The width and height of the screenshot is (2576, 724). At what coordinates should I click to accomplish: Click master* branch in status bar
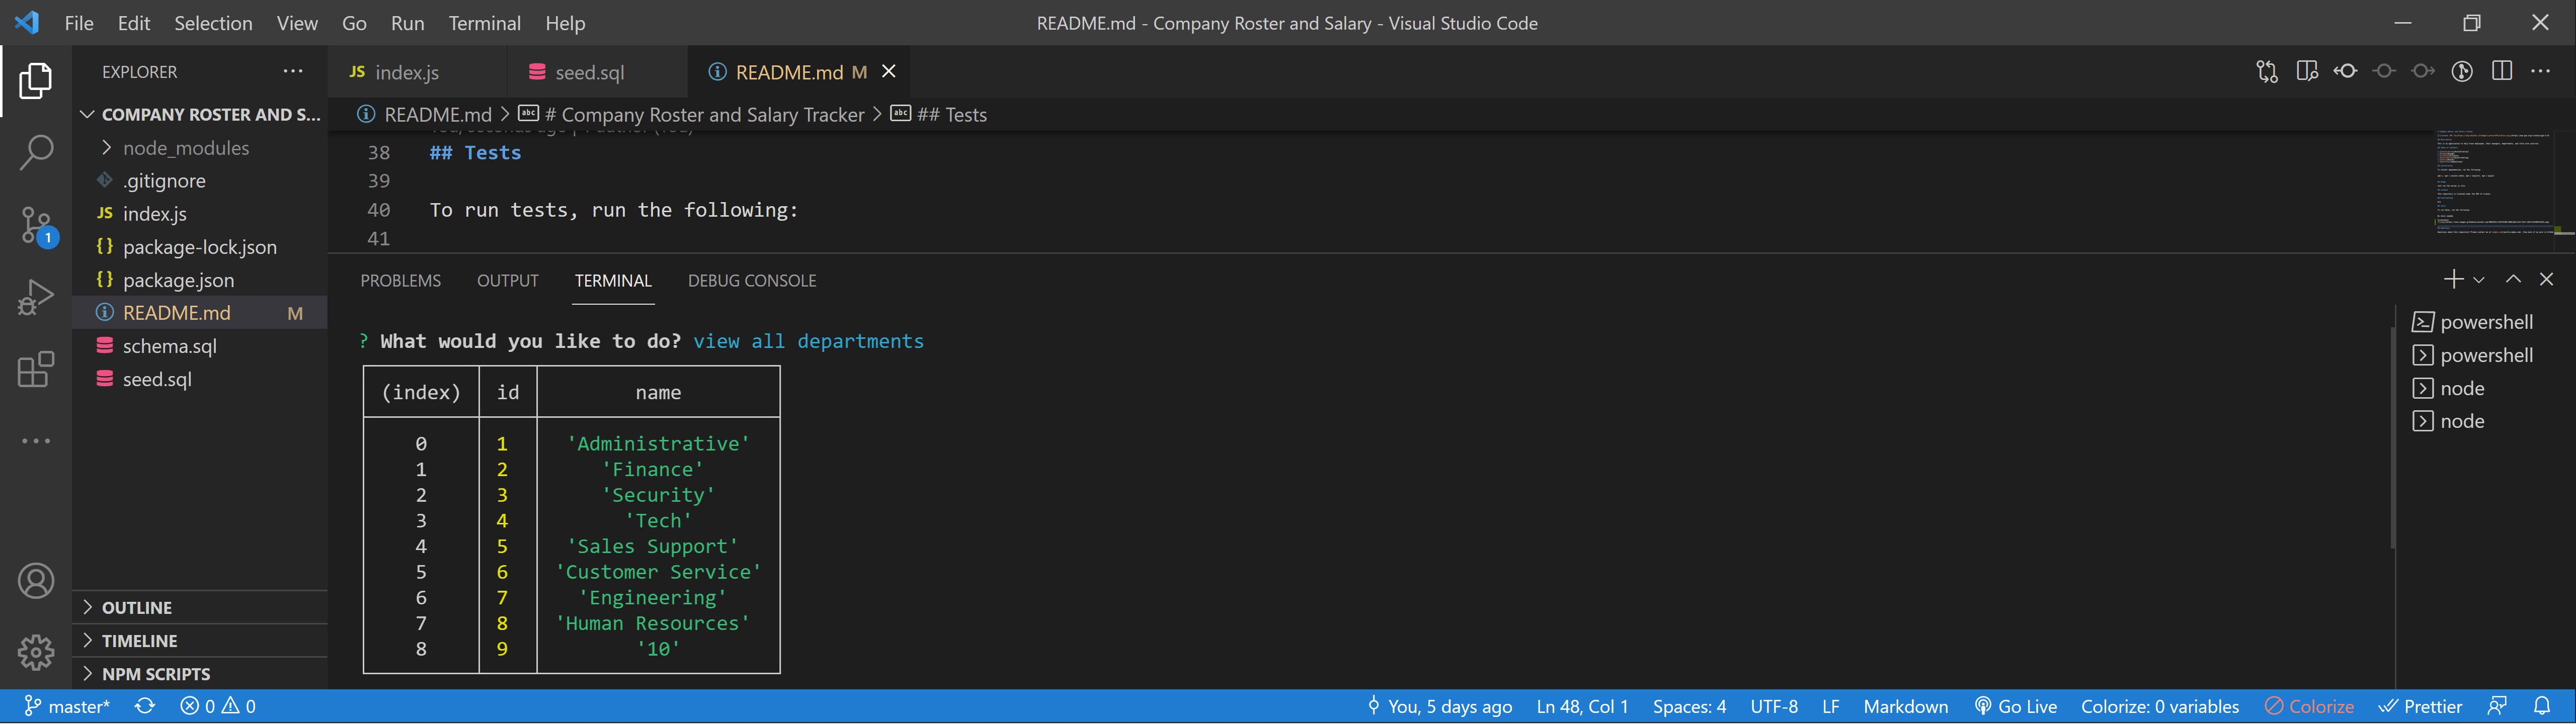(68, 706)
